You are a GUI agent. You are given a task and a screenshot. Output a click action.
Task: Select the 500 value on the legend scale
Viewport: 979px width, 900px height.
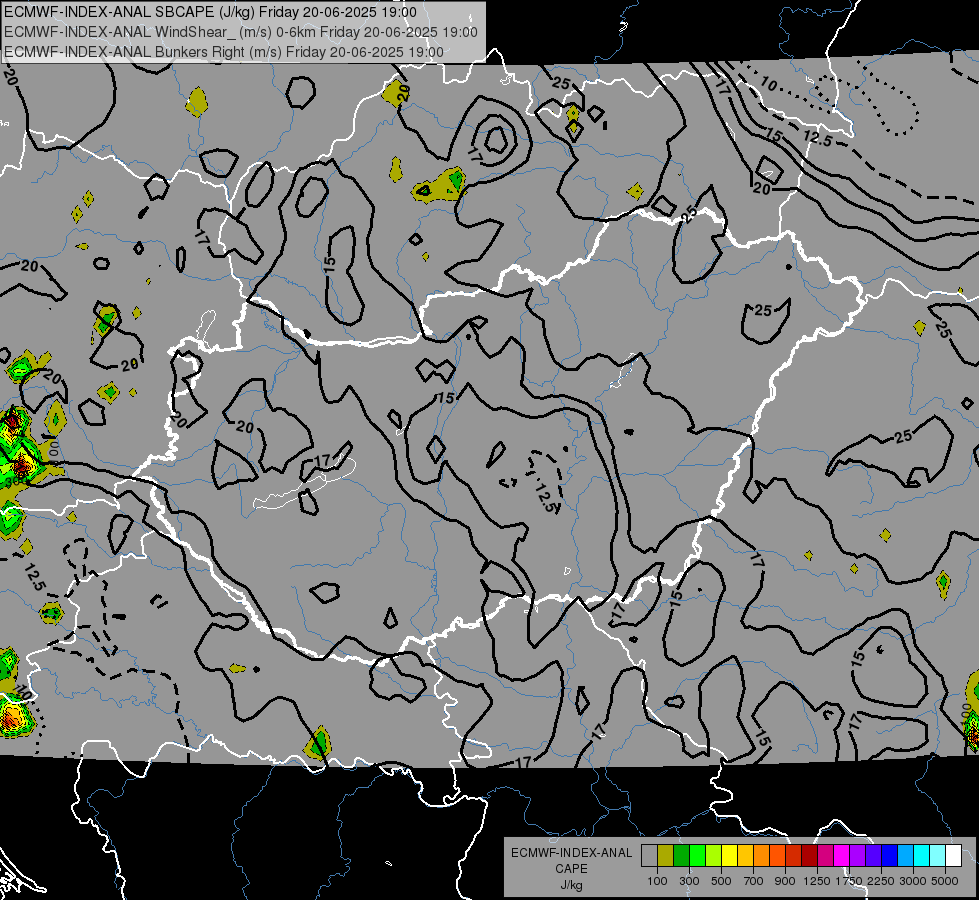pyautogui.click(x=721, y=881)
